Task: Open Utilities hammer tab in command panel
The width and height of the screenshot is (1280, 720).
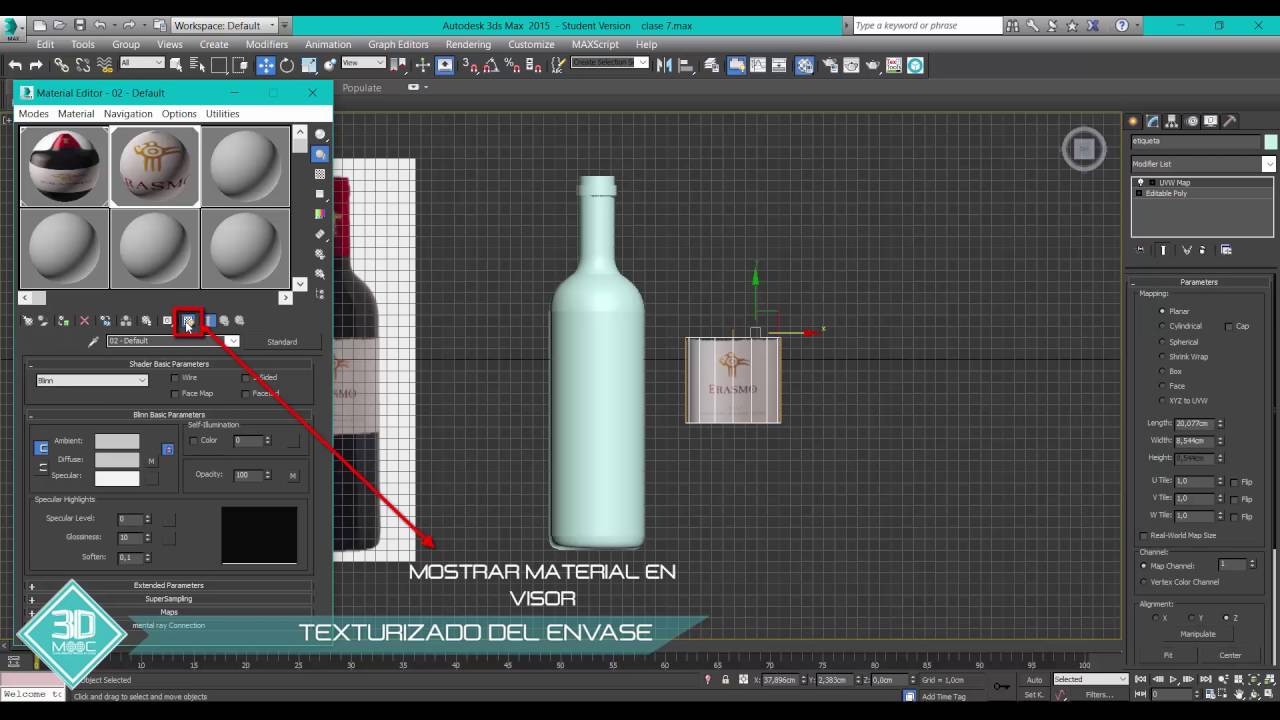Action: pyautogui.click(x=1230, y=121)
